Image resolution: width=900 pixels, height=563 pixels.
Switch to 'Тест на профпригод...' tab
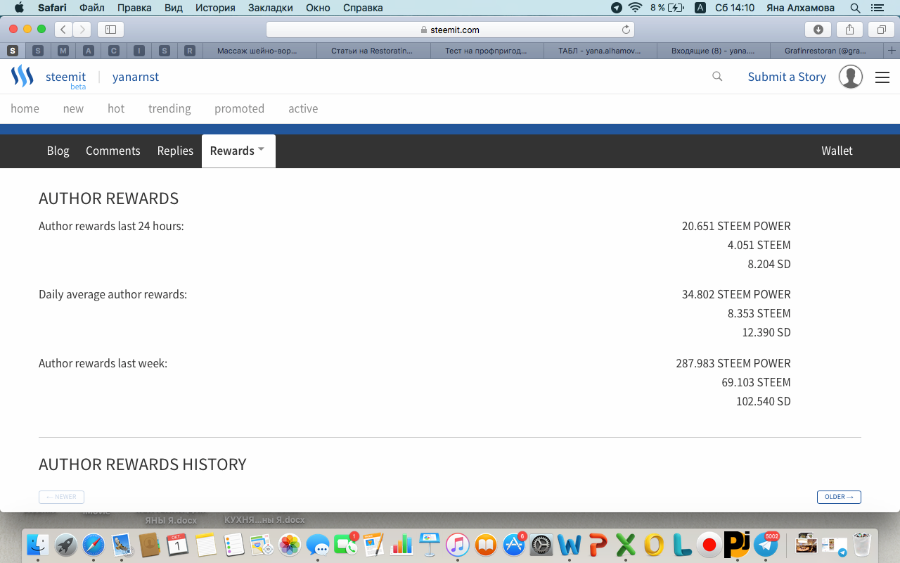click(486, 51)
